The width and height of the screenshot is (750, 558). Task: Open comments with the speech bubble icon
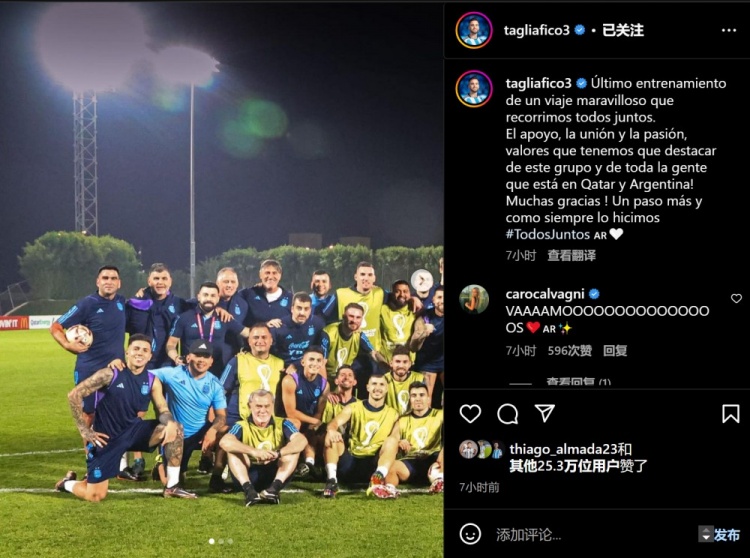[507, 414]
